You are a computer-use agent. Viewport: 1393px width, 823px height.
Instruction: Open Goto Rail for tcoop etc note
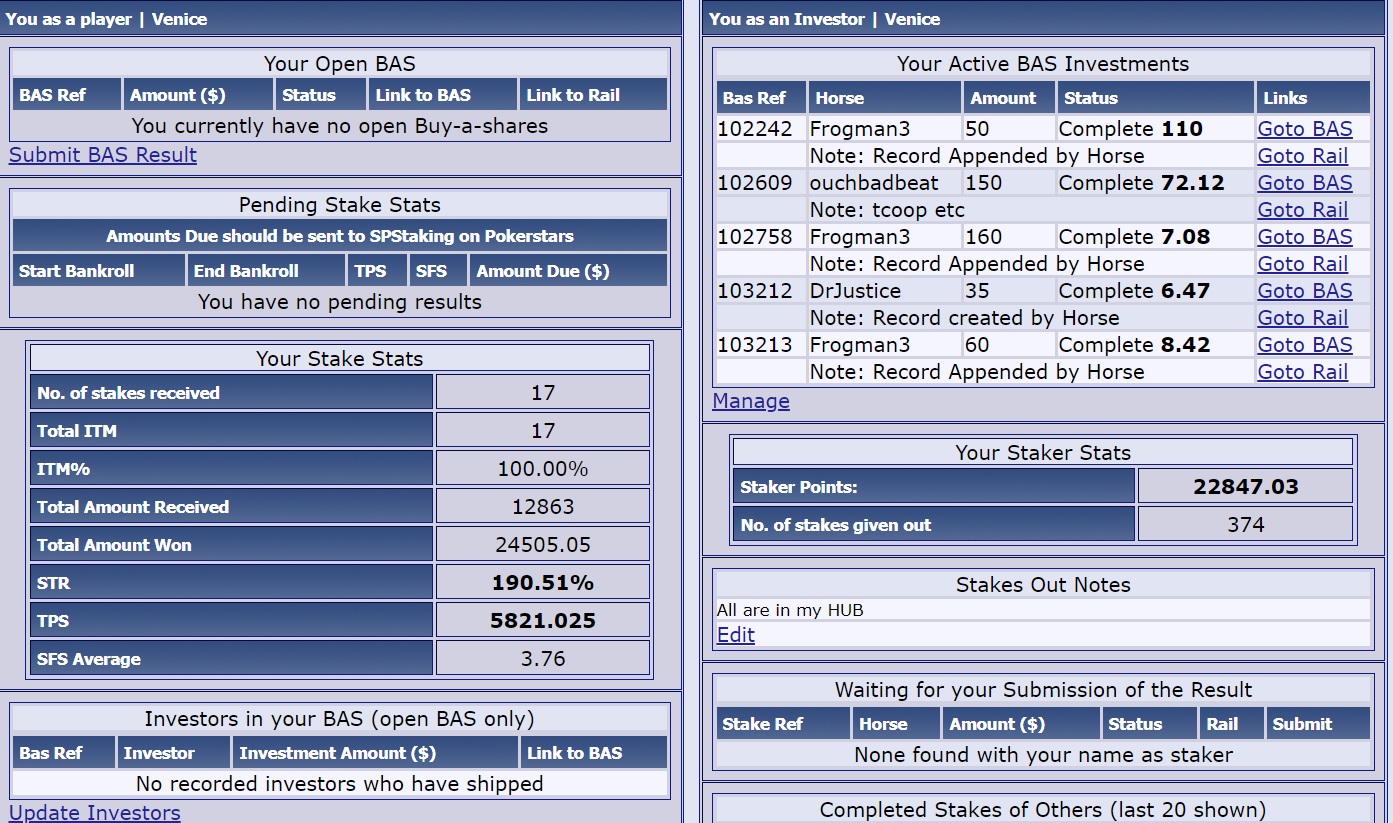1302,210
